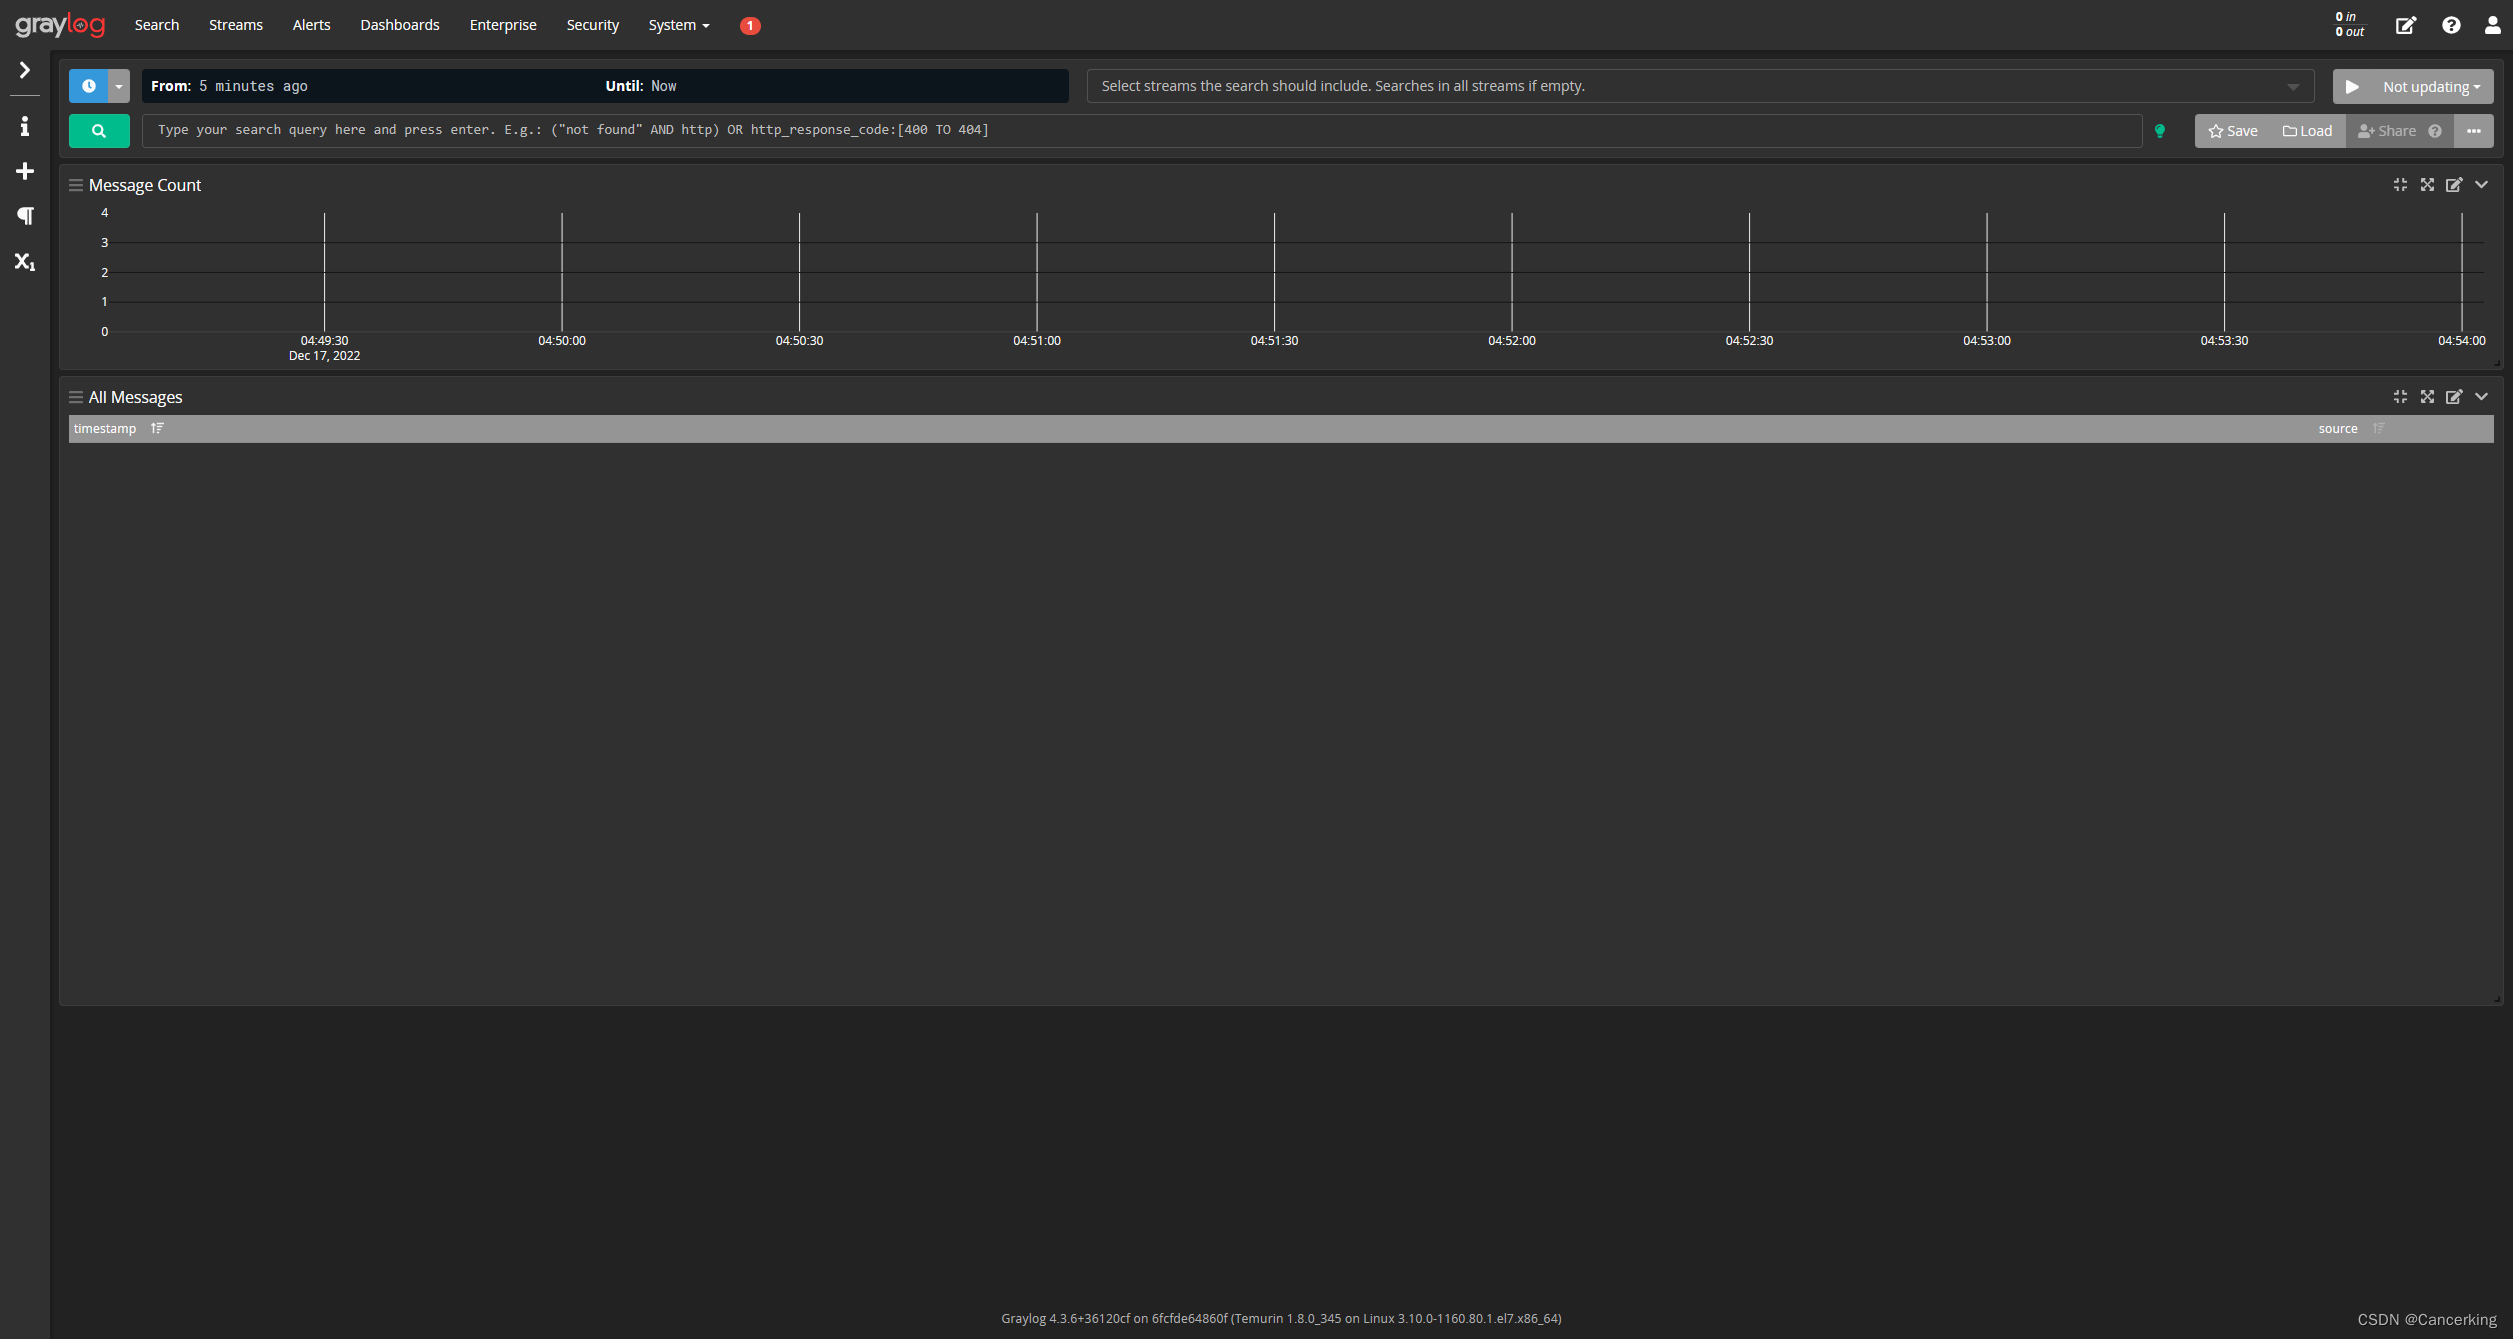Start auto-refresh with the play button
Image resolution: width=2513 pixels, height=1339 pixels.
(x=2353, y=87)
